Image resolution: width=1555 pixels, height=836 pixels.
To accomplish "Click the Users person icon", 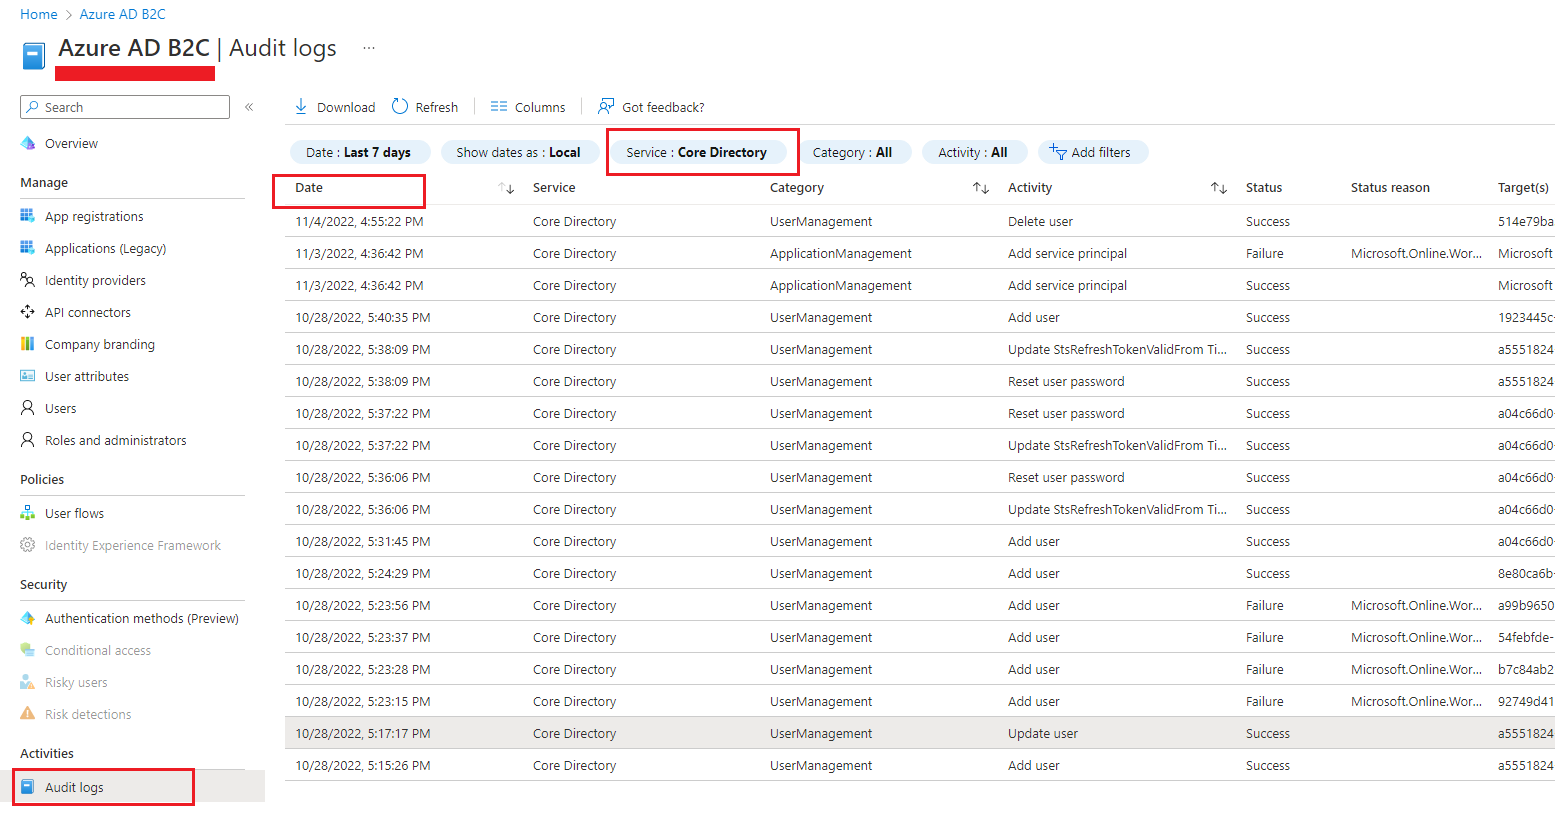I will pyautogui.click(x=28, y=408).
